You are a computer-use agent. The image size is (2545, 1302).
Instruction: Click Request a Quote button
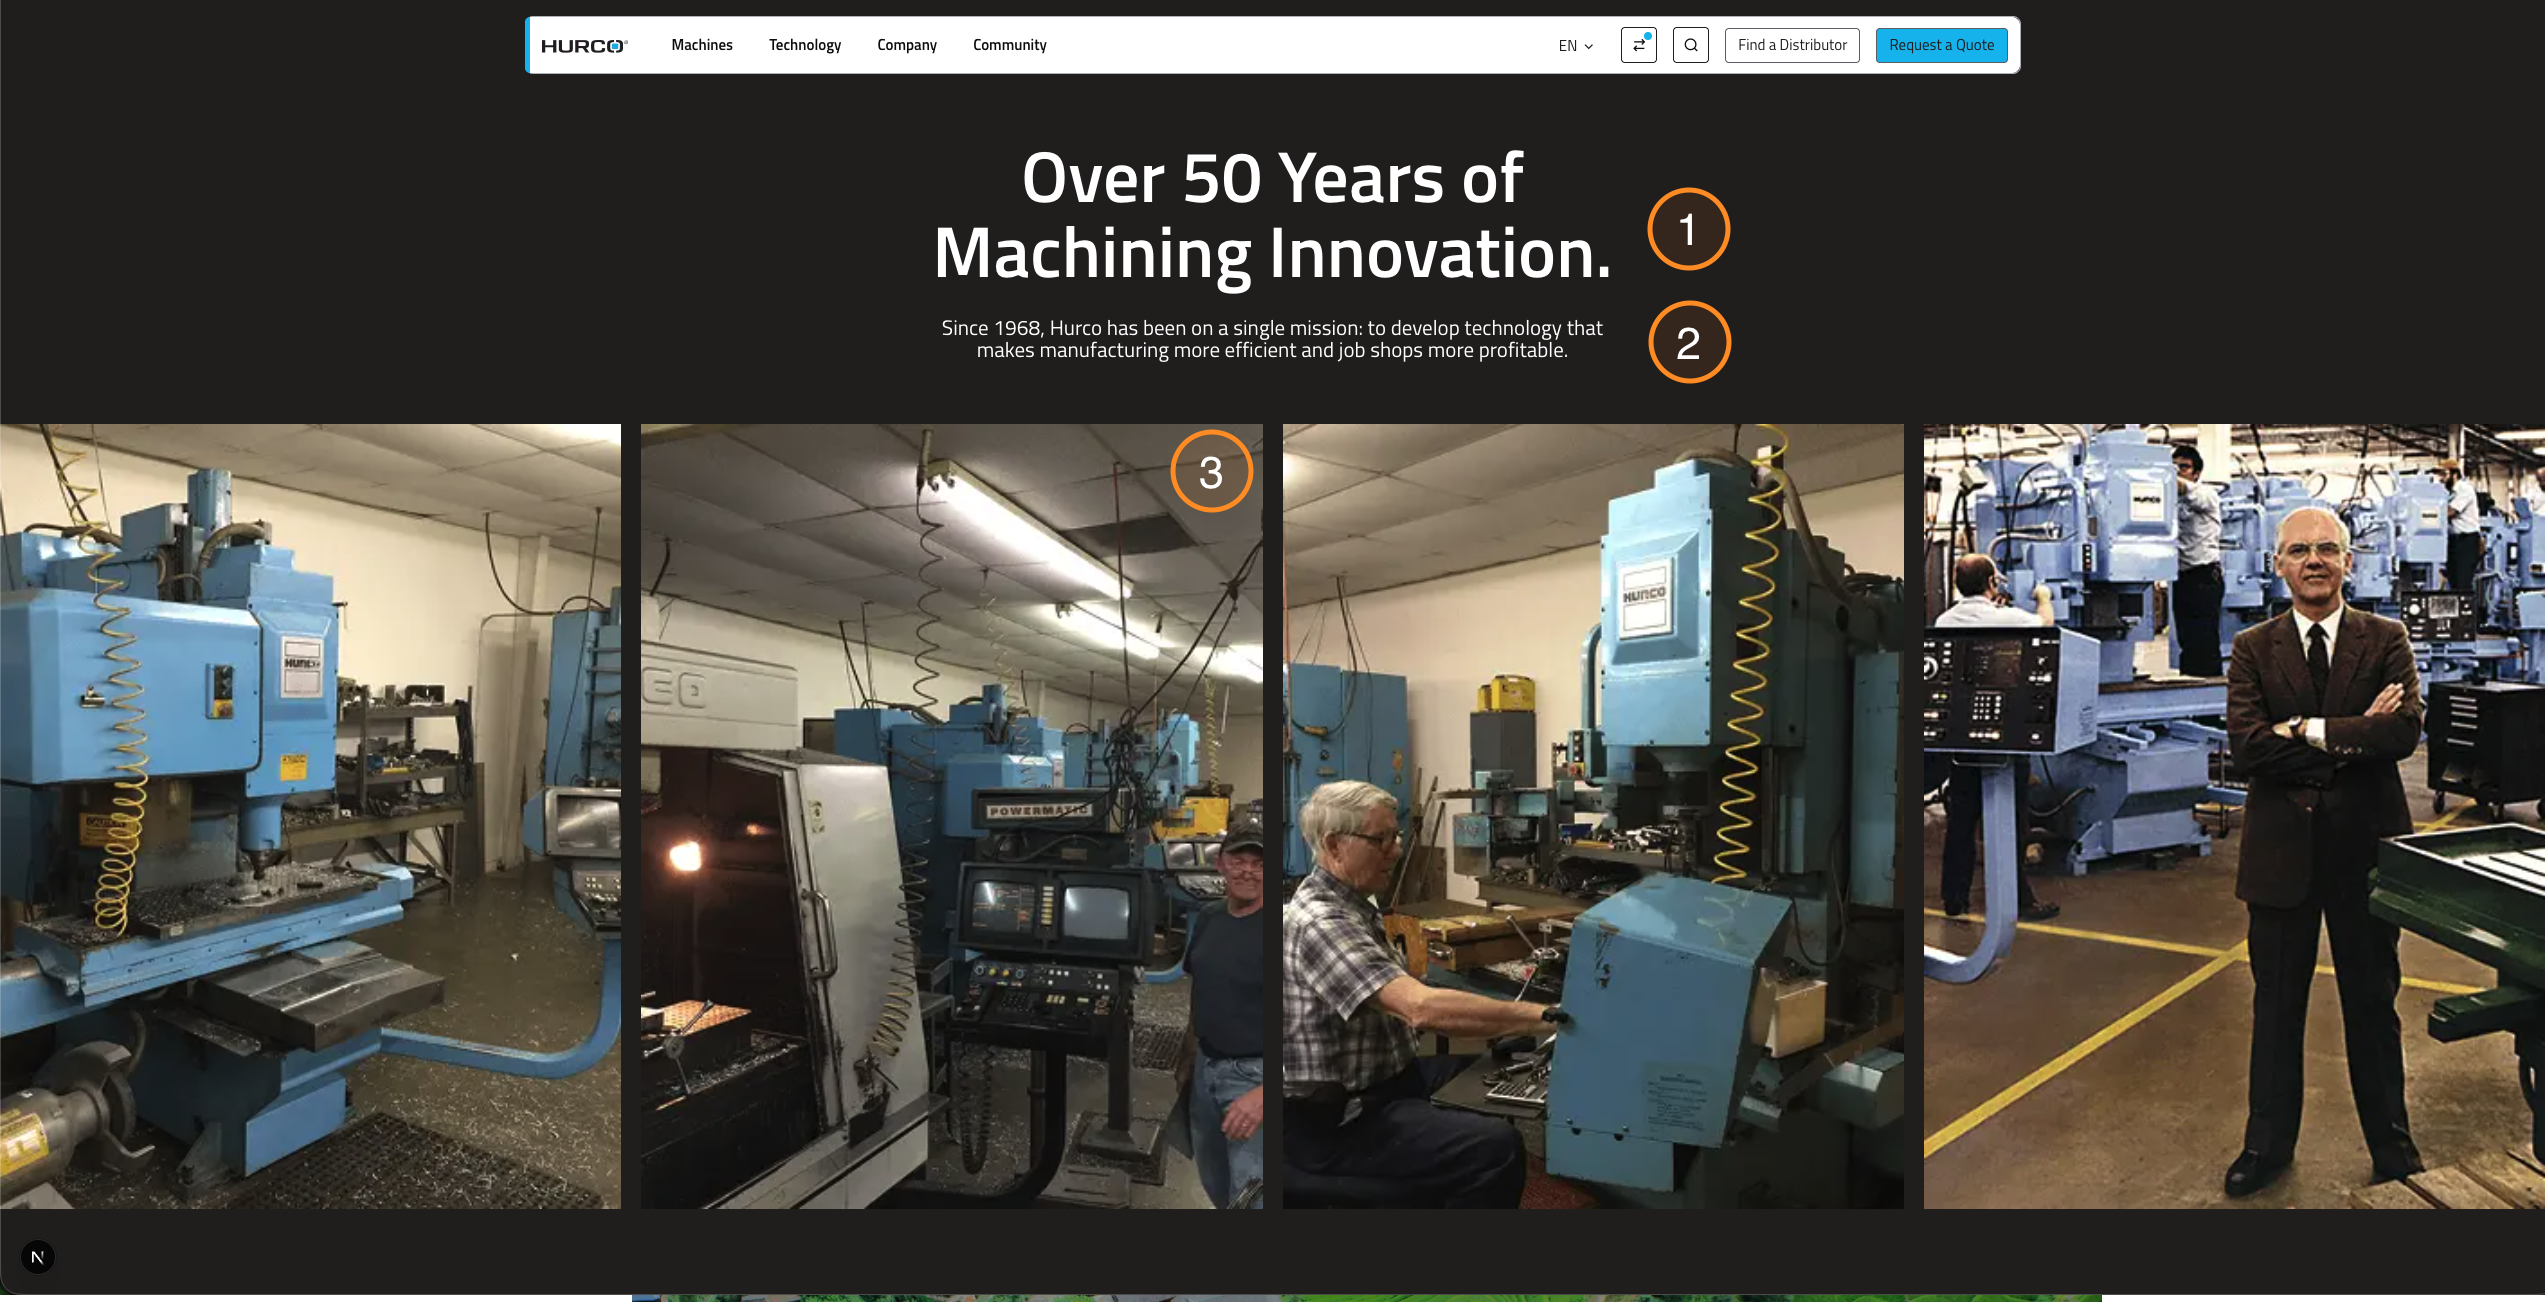click(x=1942, y=45)
